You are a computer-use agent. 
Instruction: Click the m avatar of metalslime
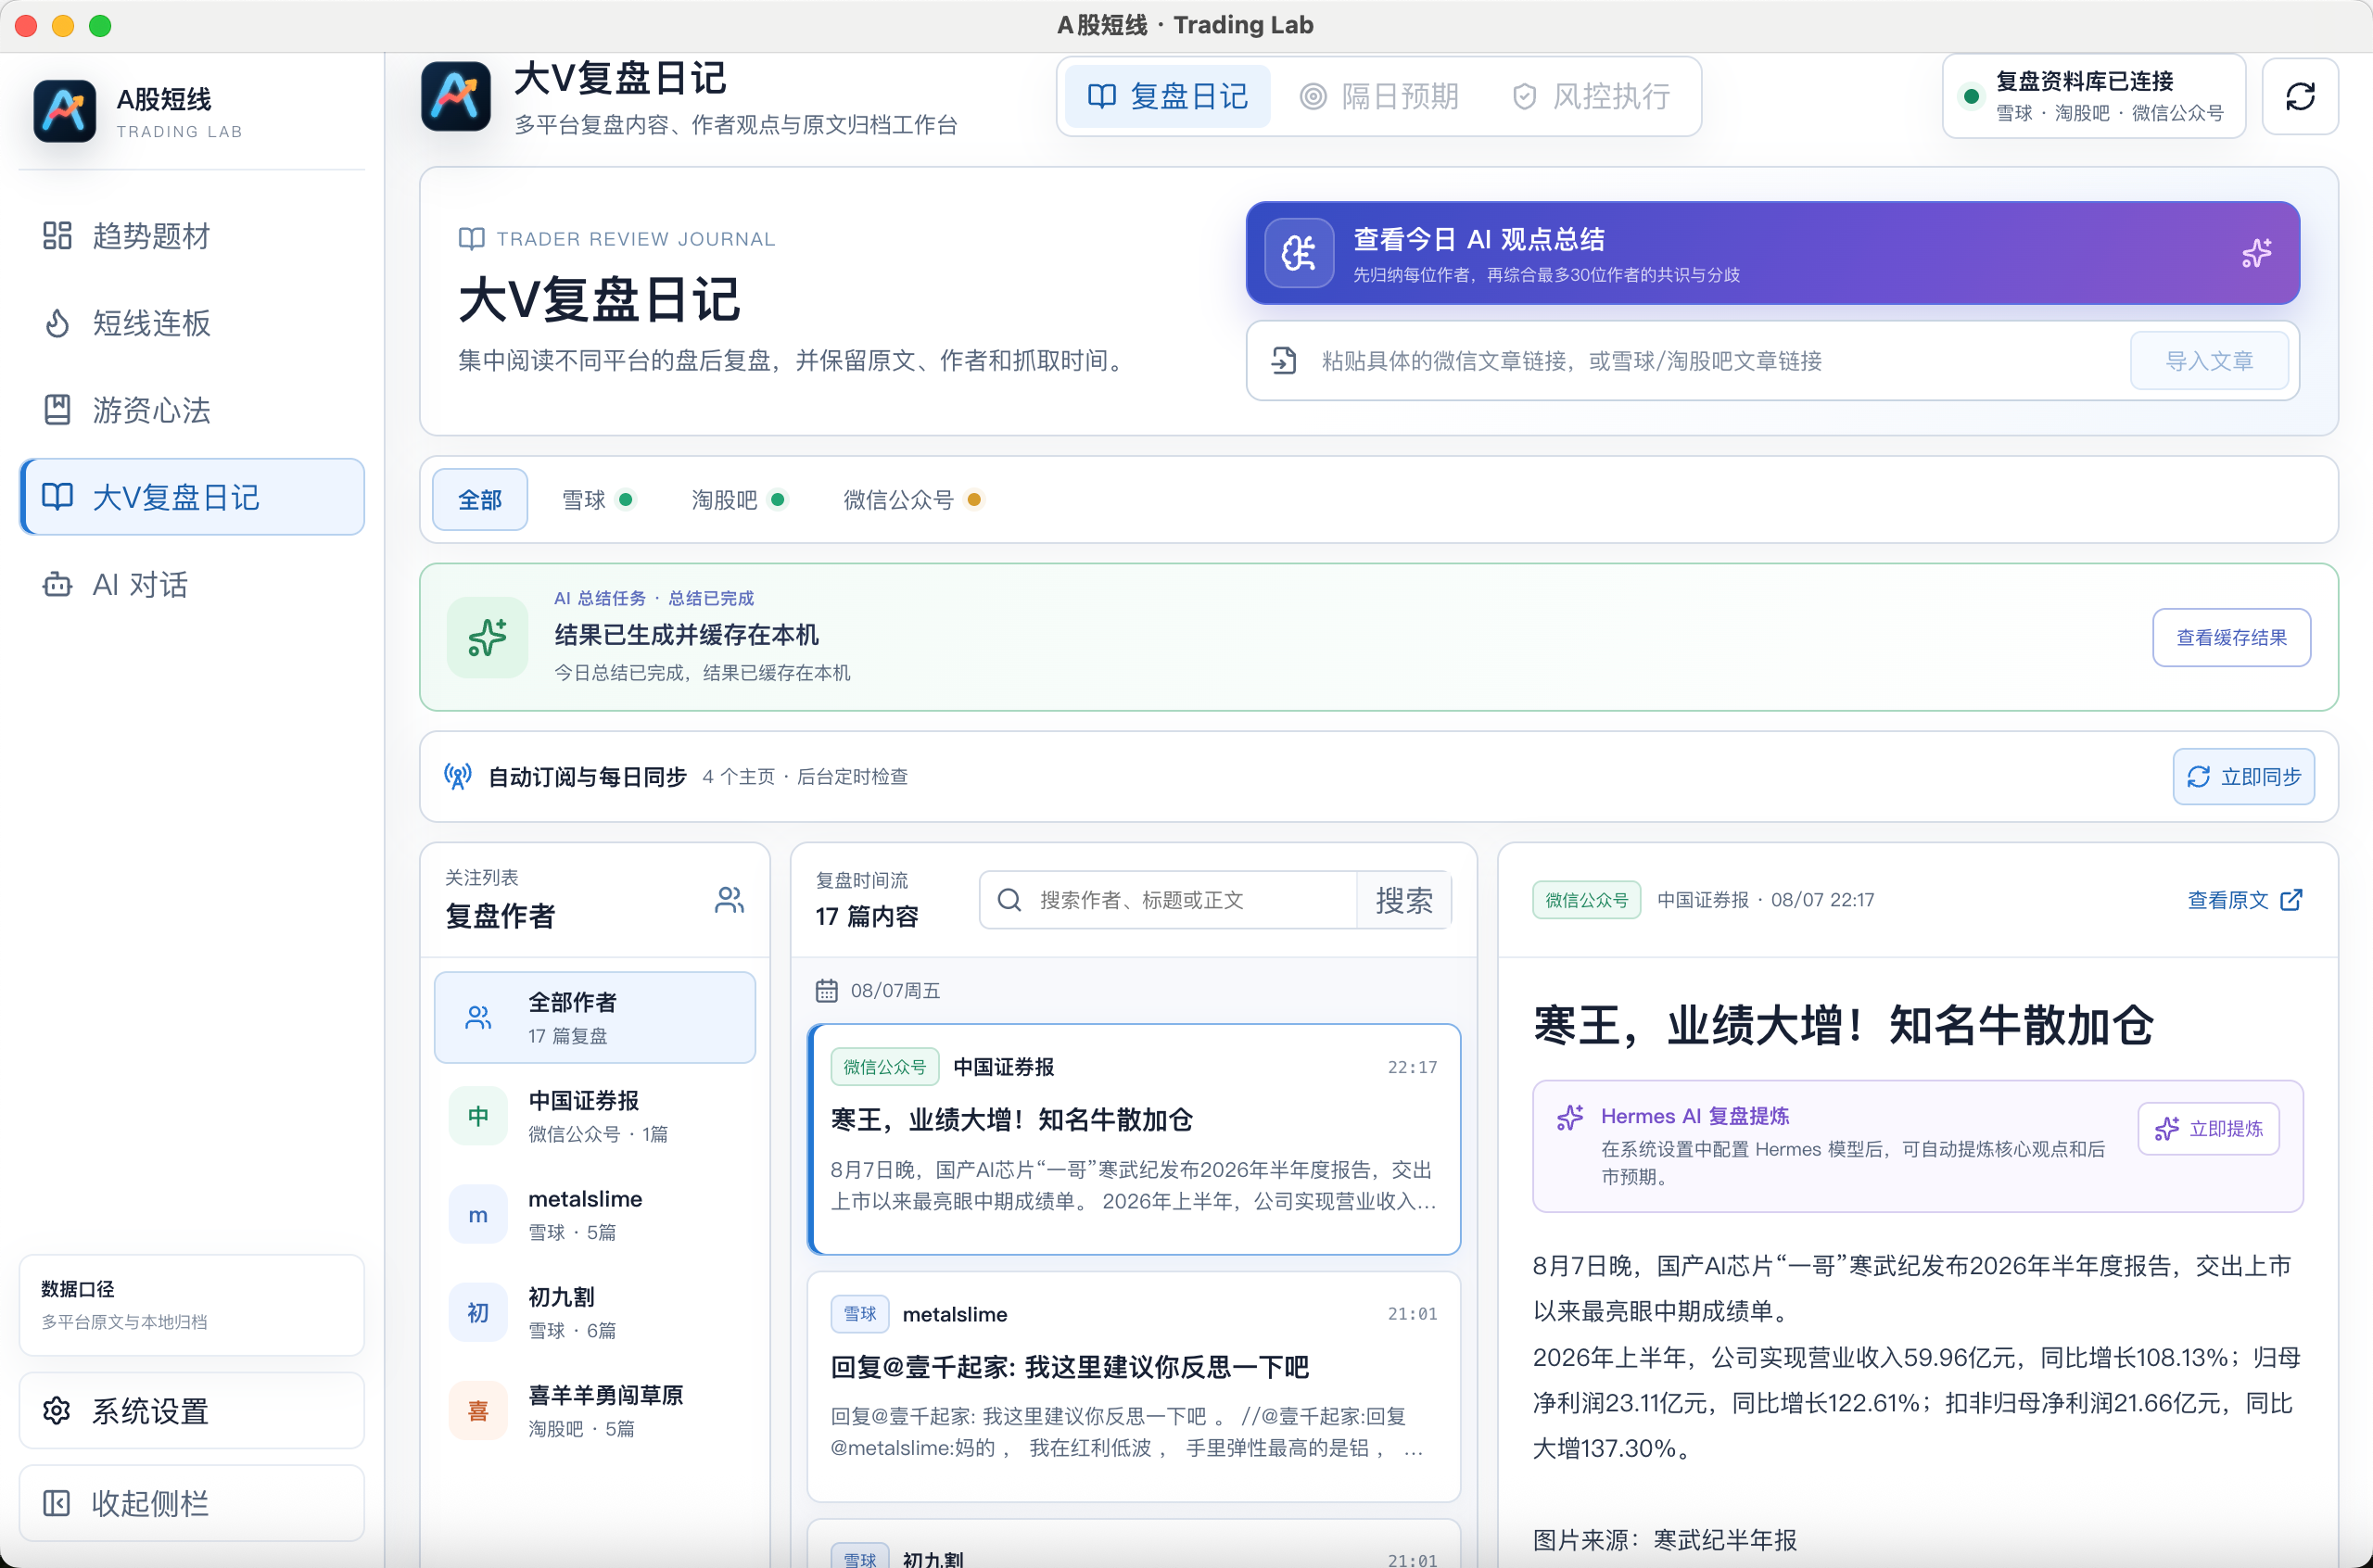point(478,1213)
